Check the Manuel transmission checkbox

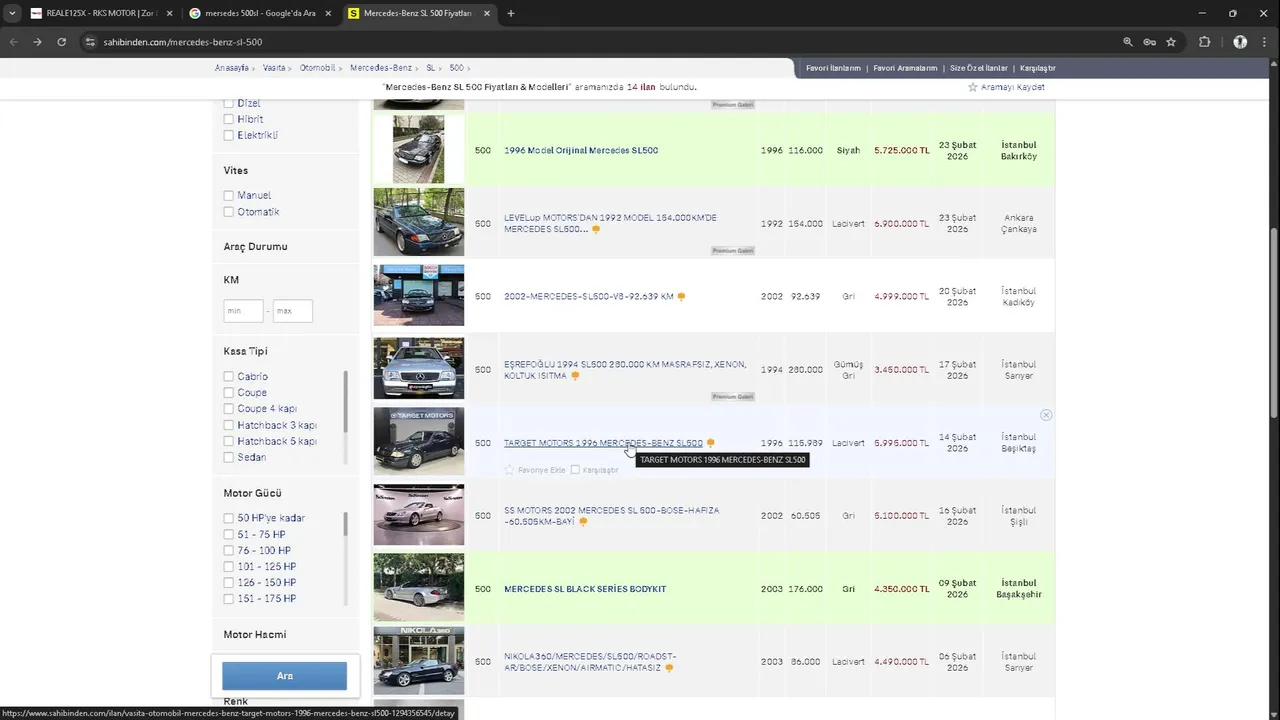(229, 196)
